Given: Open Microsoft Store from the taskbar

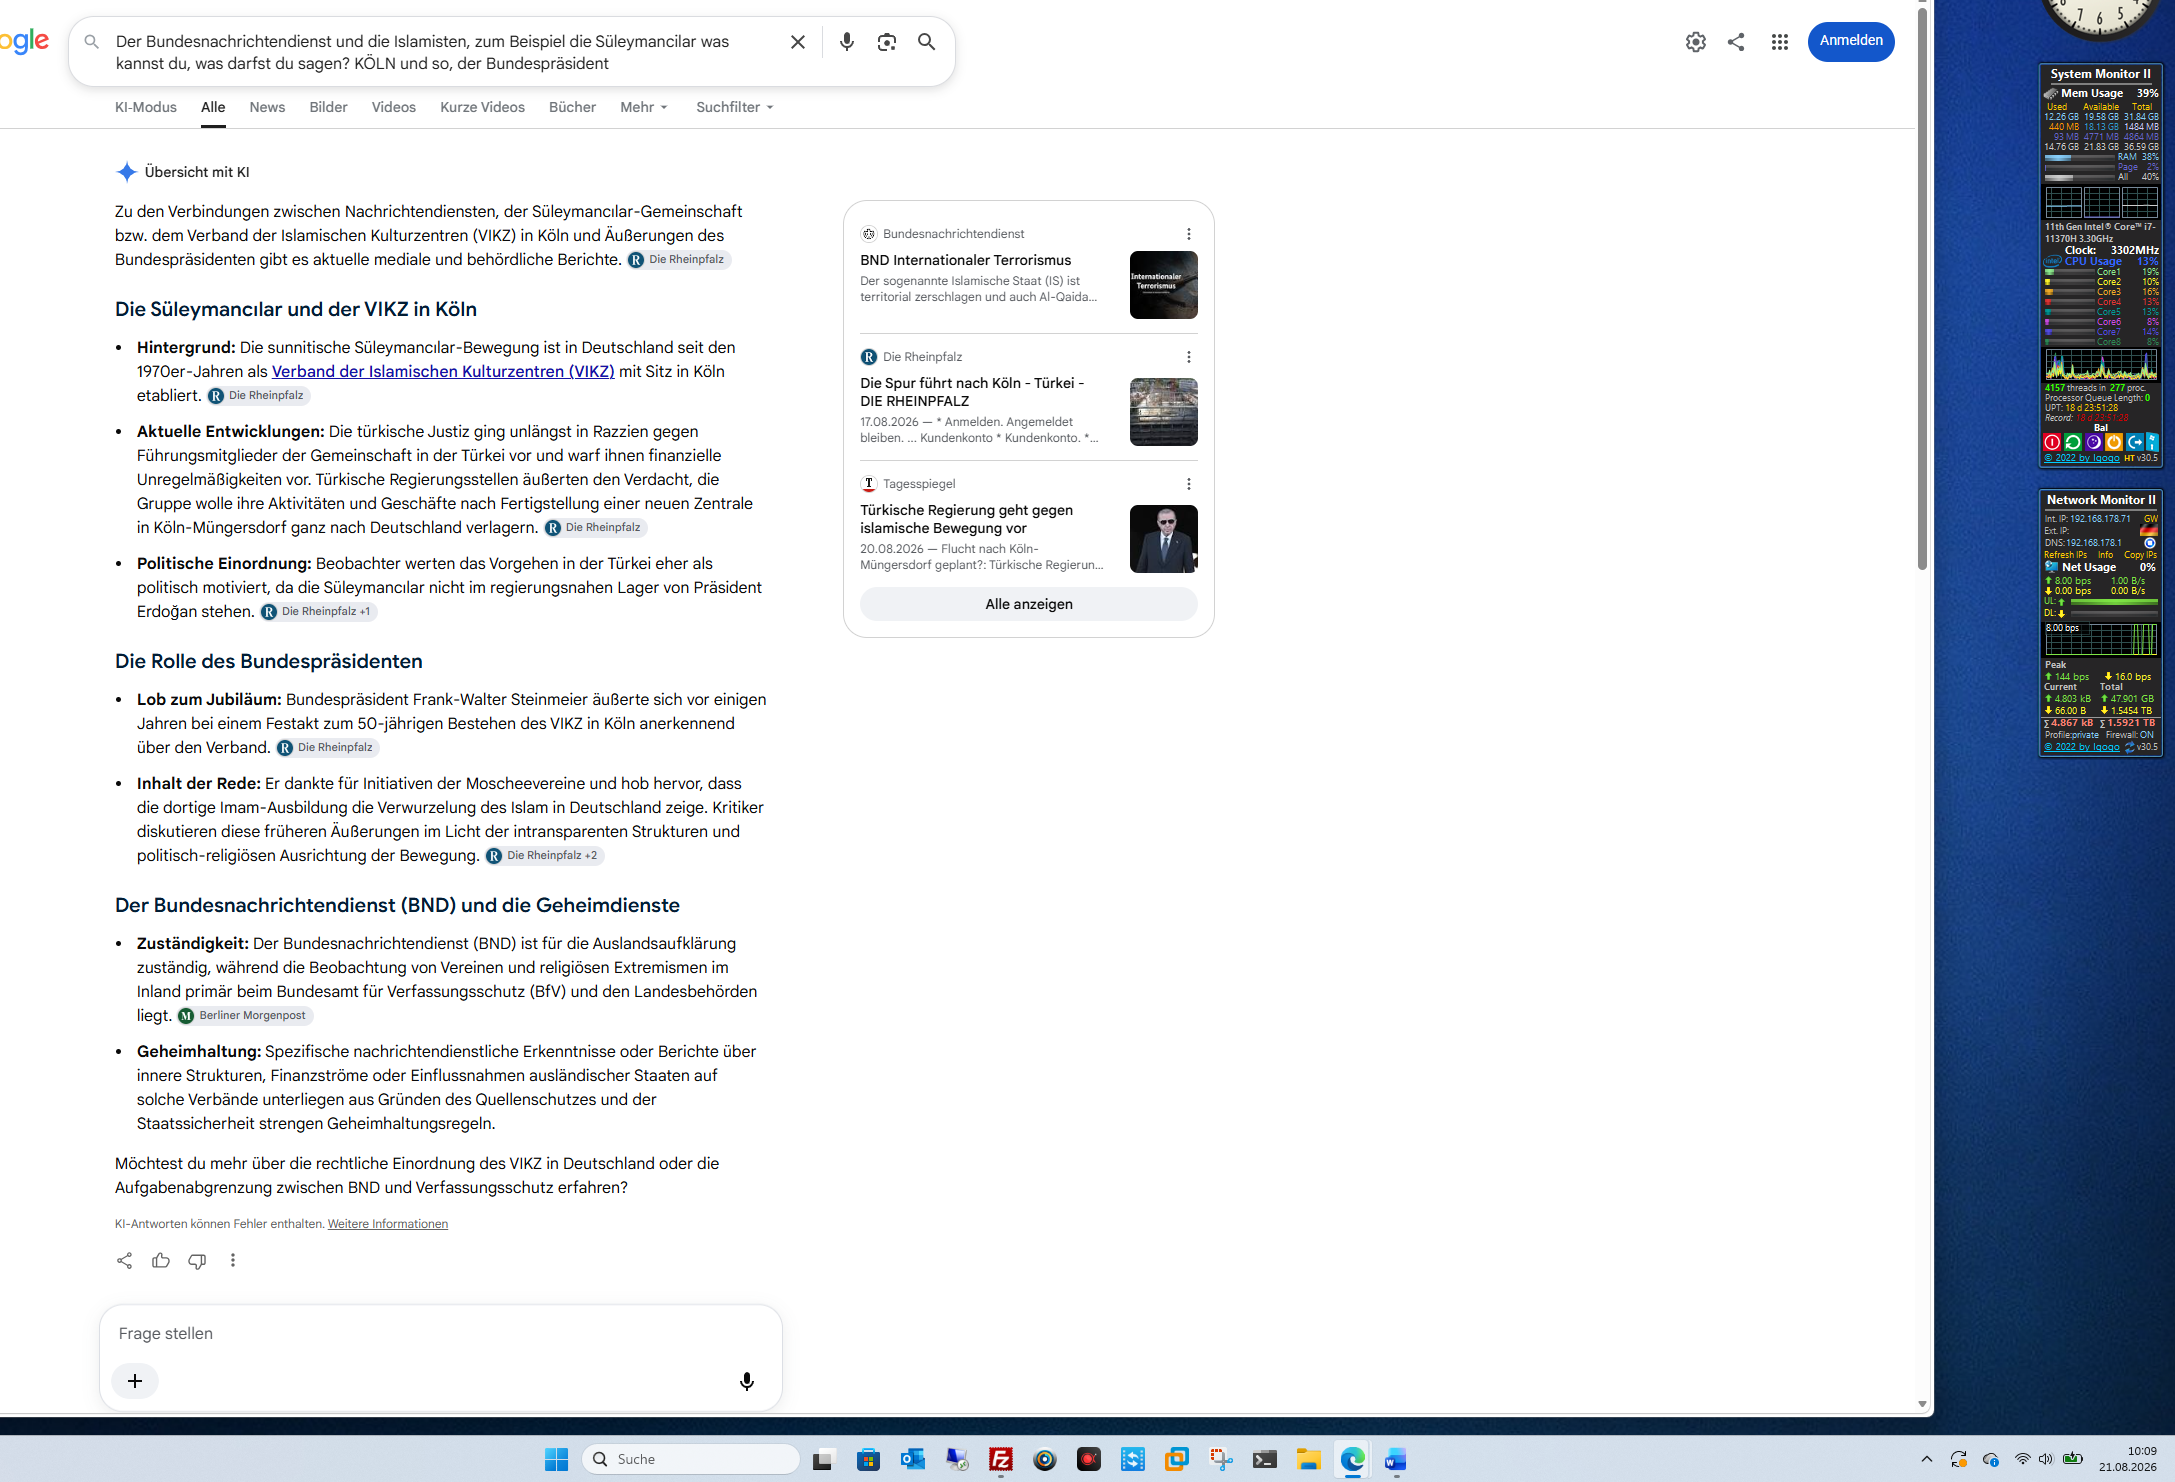Looking at the screenshot, I should (869, 1460).
